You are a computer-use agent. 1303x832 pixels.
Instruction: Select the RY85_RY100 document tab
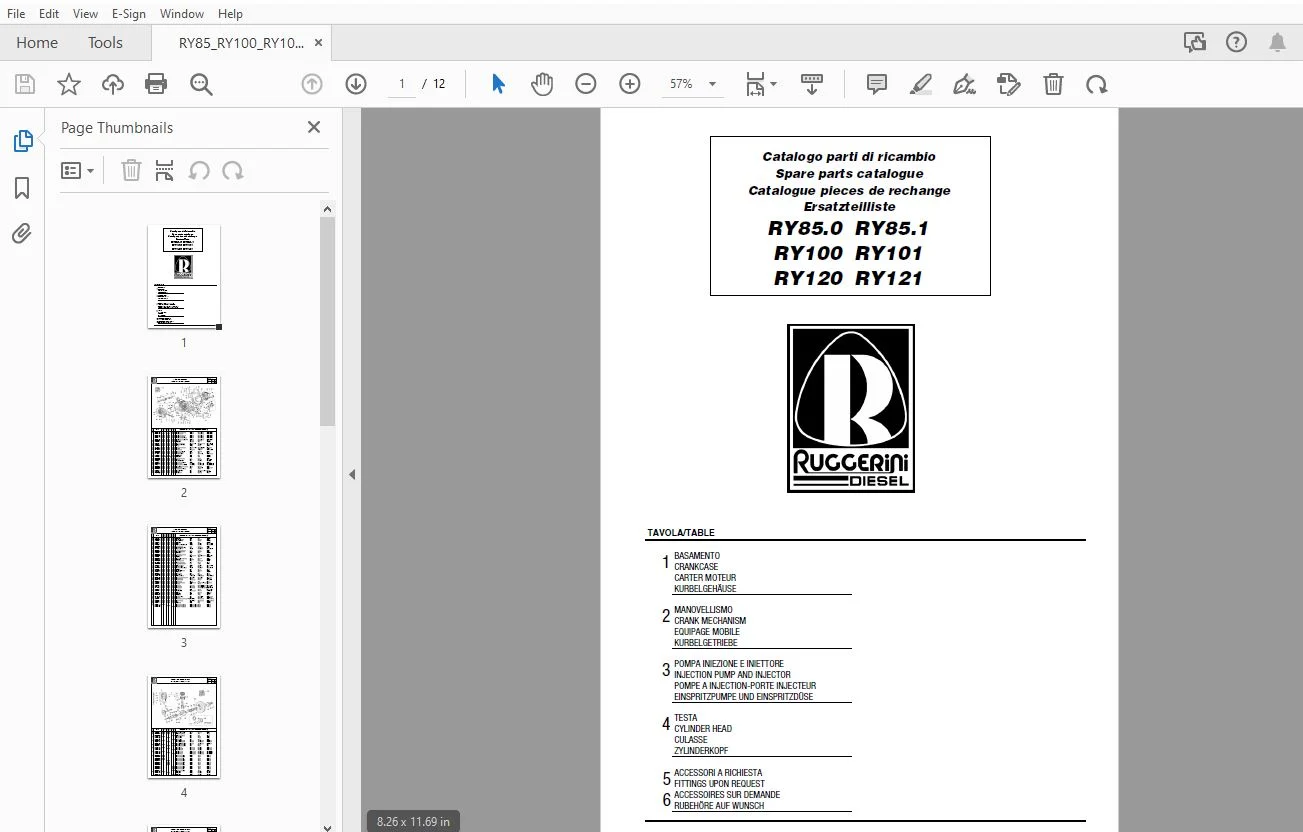point(240,43)
